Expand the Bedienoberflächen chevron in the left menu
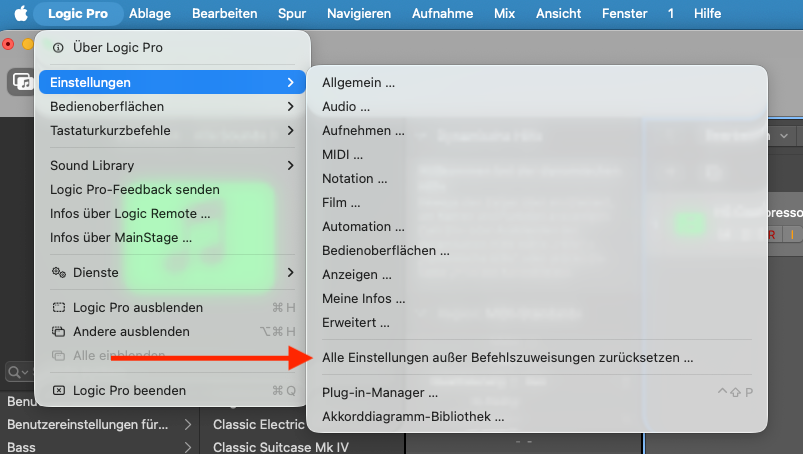Screen dimensions: 803x454 tap(290, 106)
